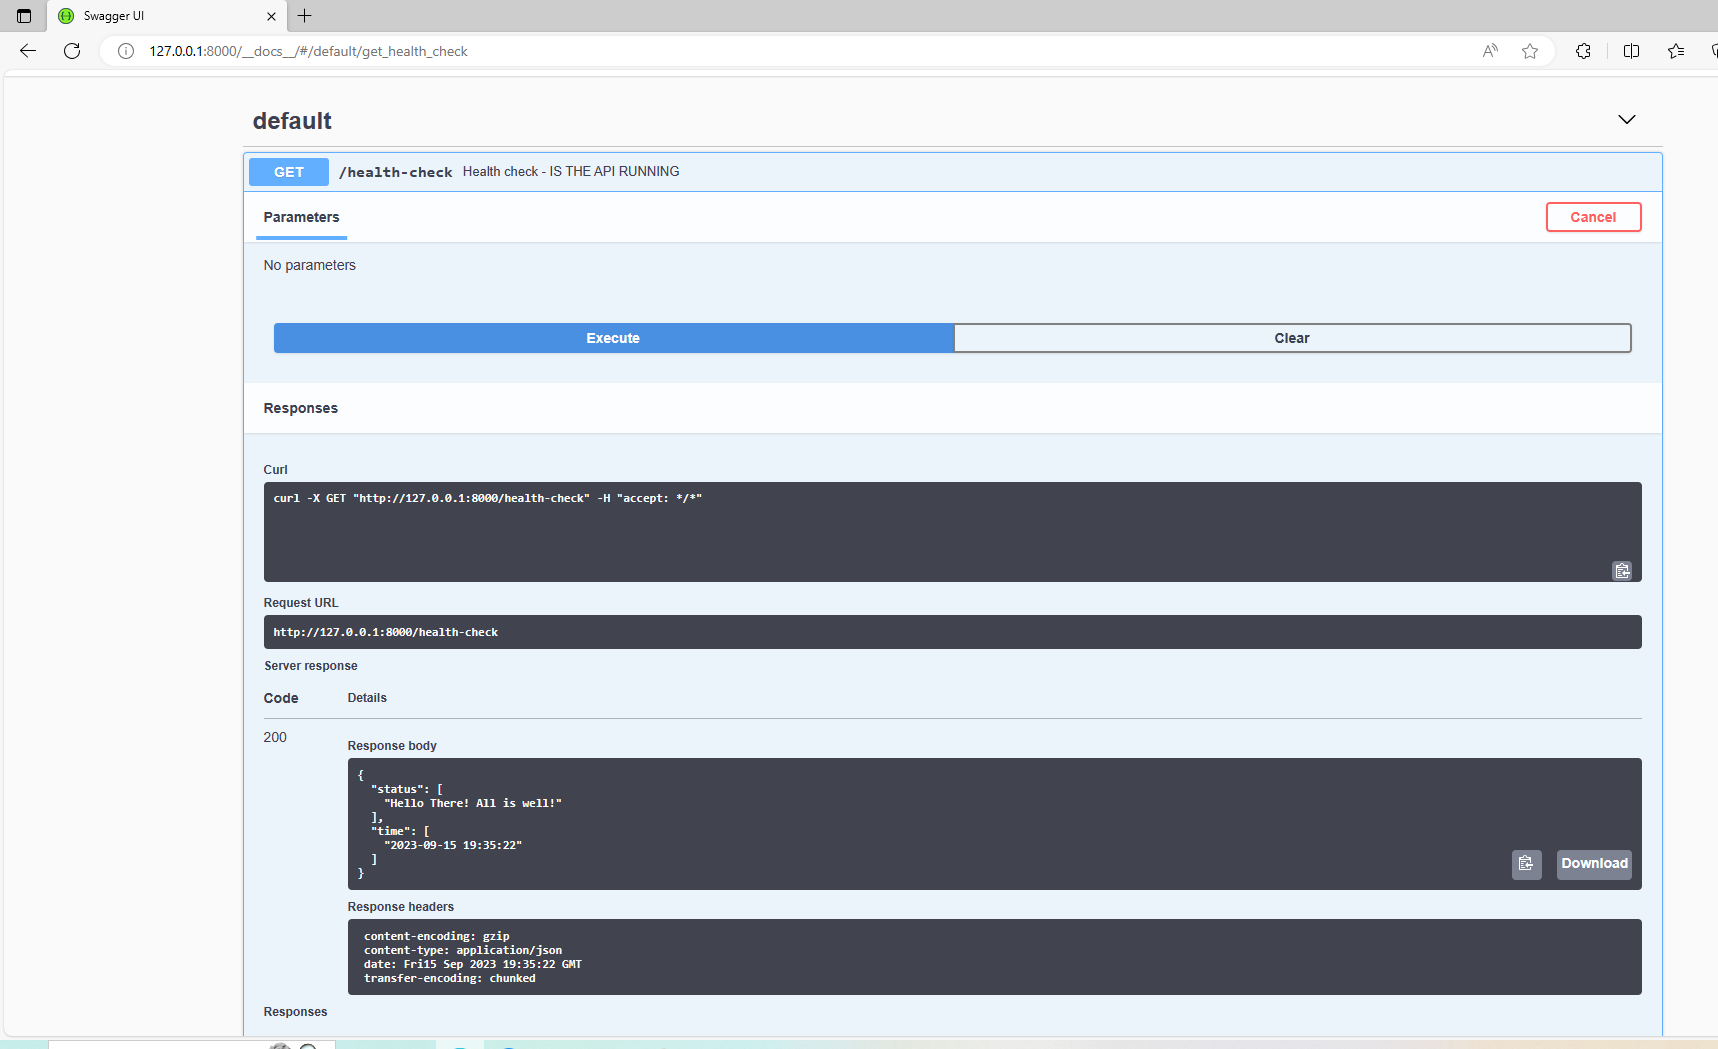Select the Parameters tab

[301, 217]
